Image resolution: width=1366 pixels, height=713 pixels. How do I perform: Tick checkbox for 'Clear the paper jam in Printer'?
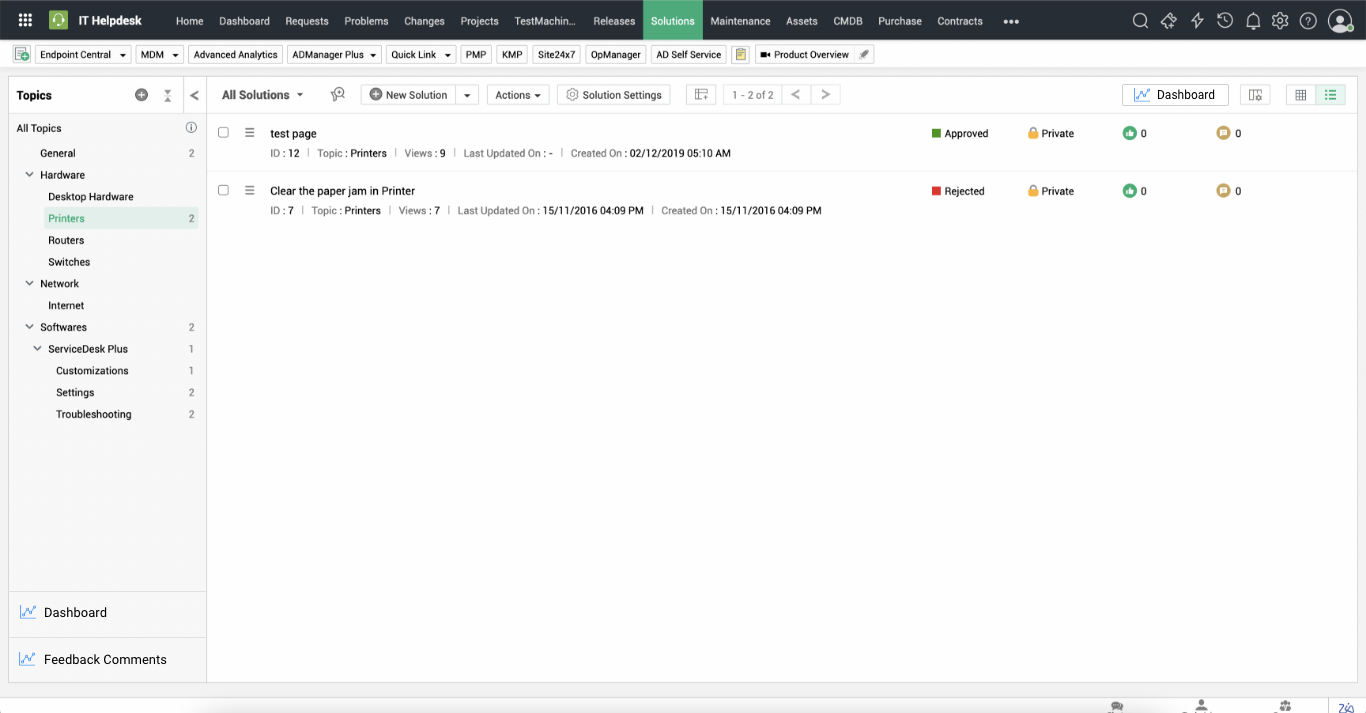point(223,190)
